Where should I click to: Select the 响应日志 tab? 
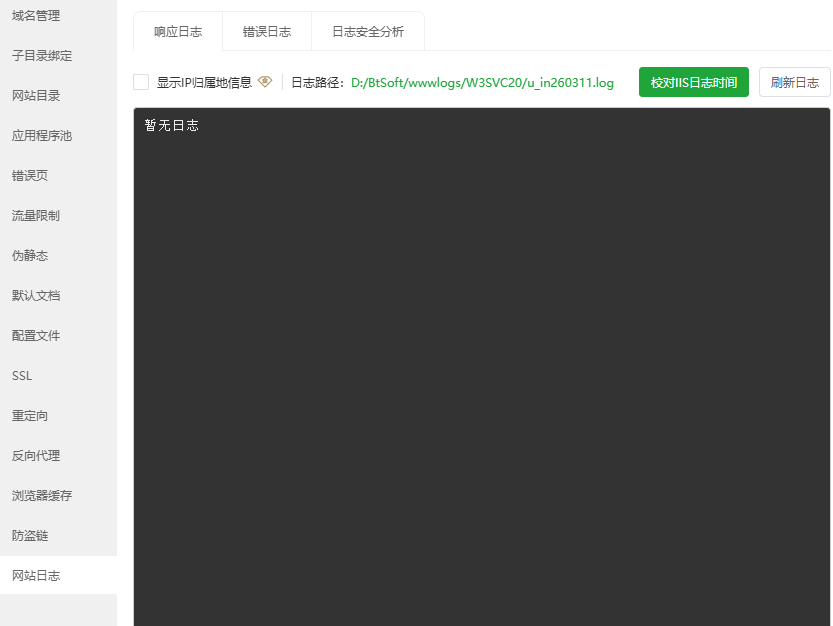pyautogui.click(x=177, y=31)
